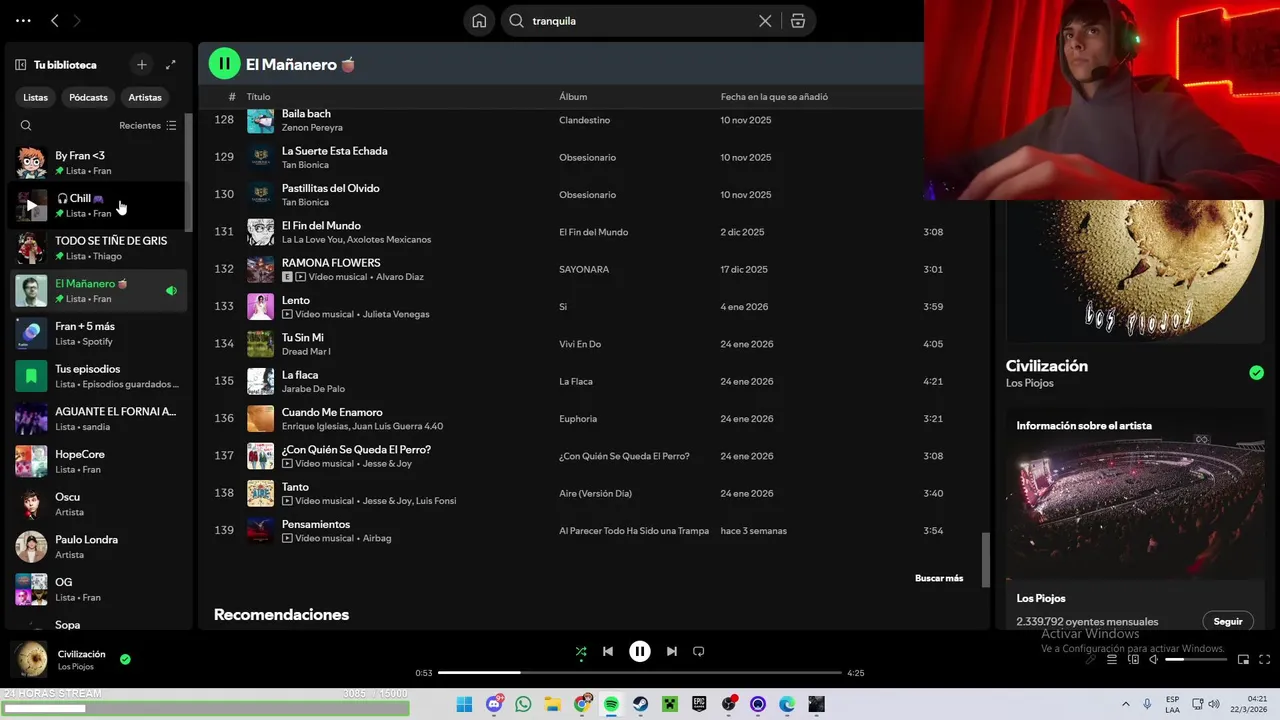Filter library by Listas
Viewport: 1280px width, 720px height.
[36, 97]
